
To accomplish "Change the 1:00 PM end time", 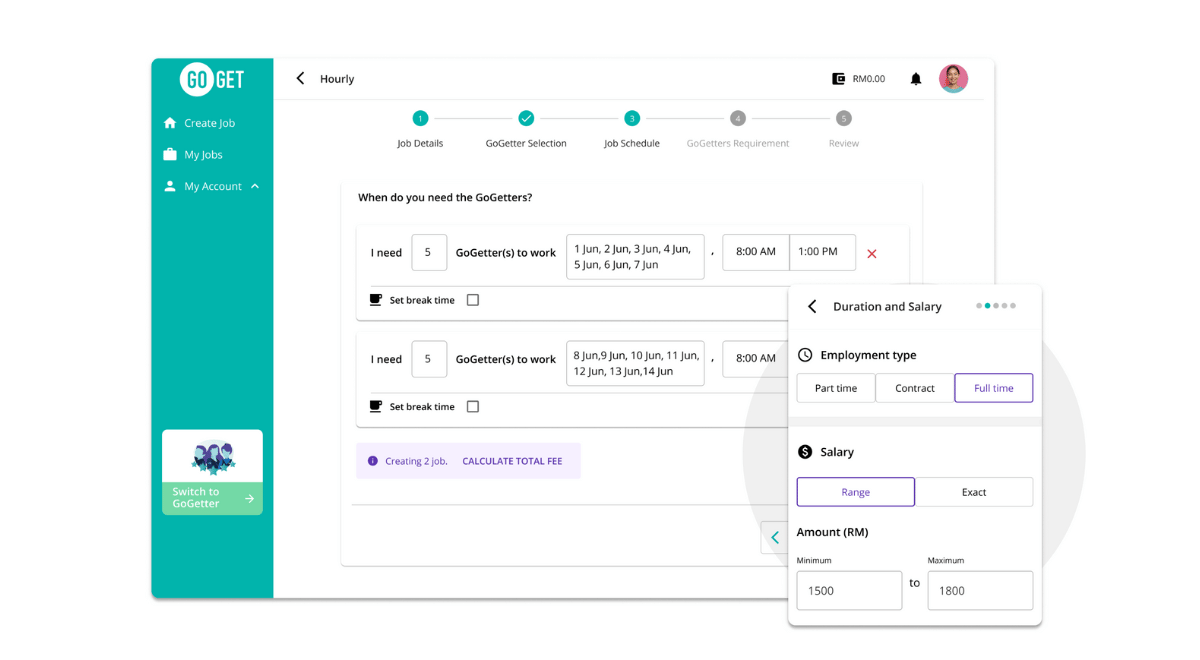I will coord(822,252).
